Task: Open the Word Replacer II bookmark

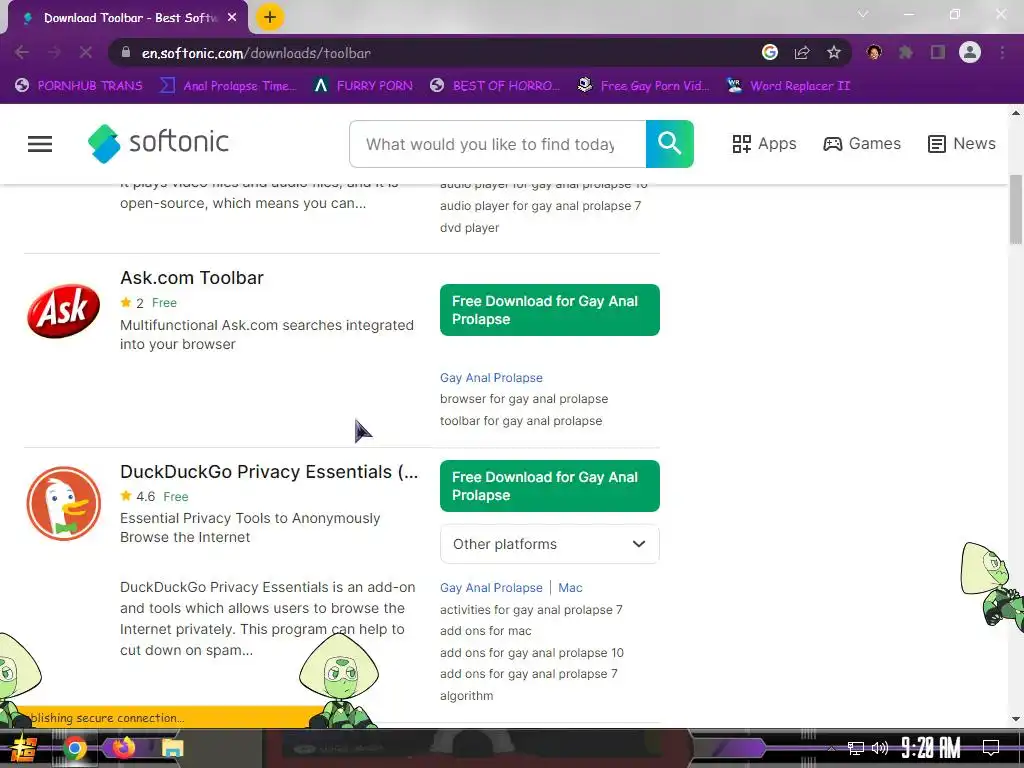Action: [789, 86]
